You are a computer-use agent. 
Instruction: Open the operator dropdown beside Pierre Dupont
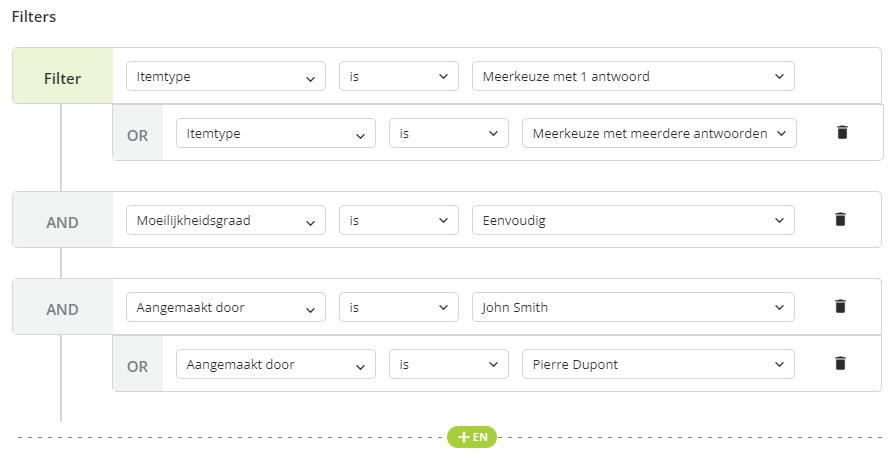449,364
